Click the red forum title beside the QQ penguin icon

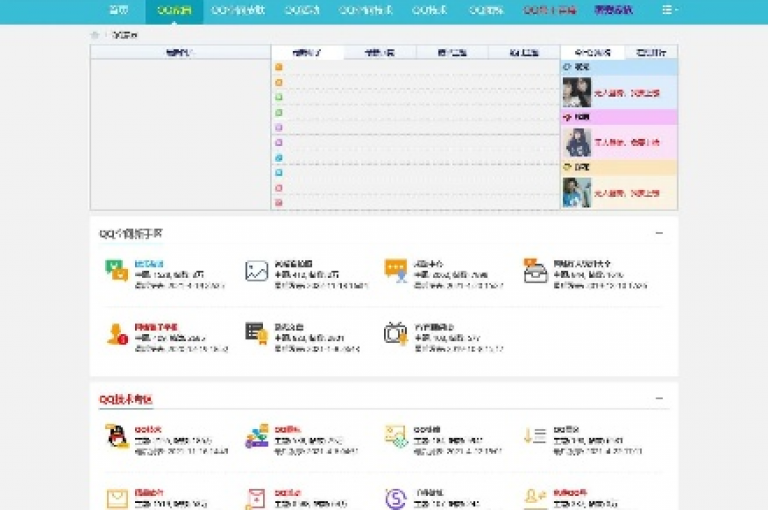click(148, 429)
